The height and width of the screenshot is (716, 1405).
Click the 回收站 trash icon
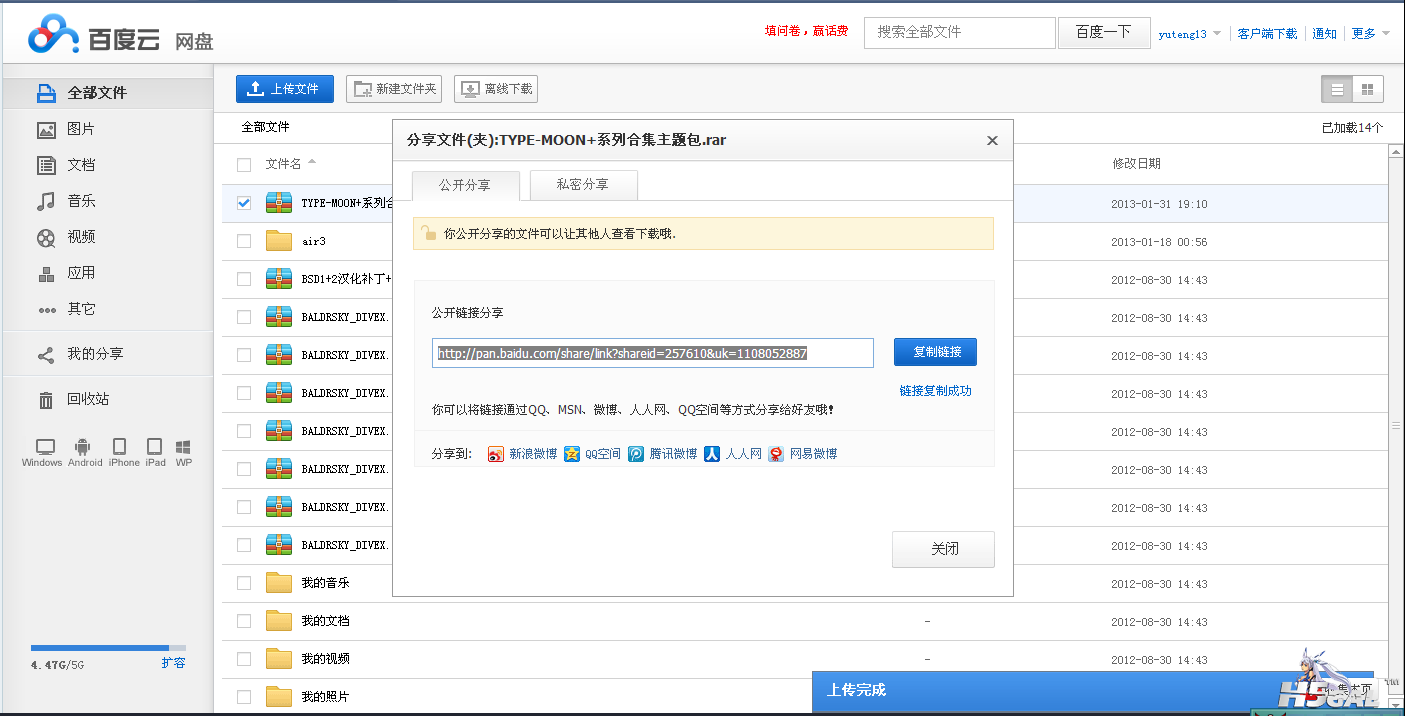(46, 400)
